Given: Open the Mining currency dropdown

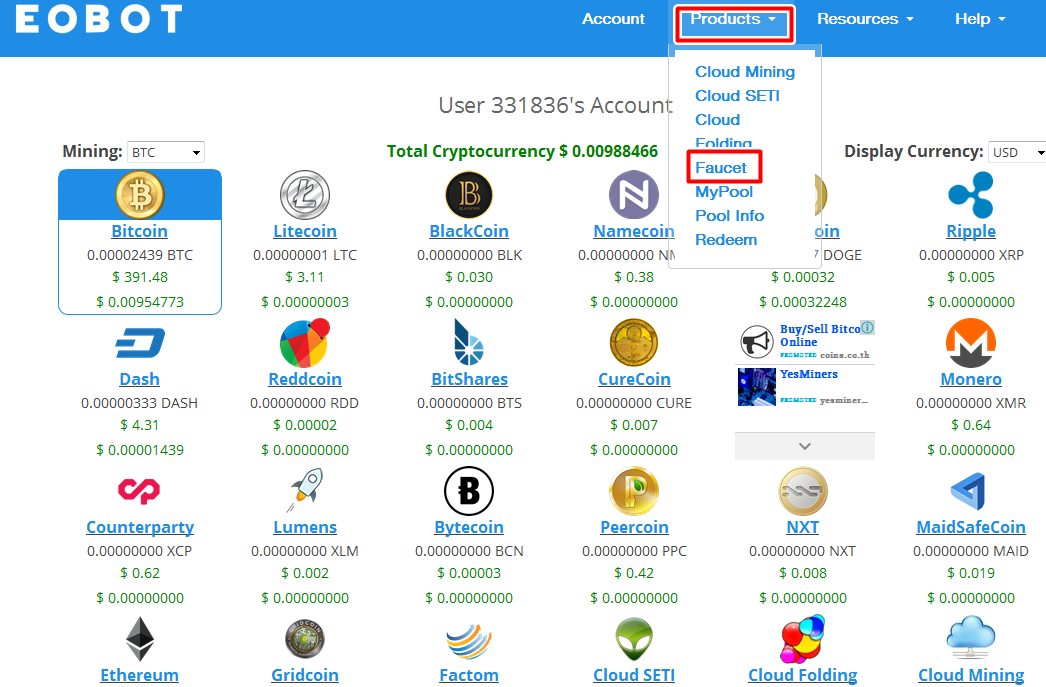Looking at the screenshot, I should tap(166, 153).
